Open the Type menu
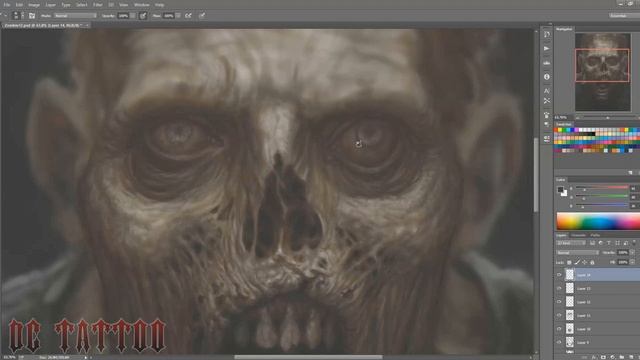The height and width of the screenshot is (360, 640). pos(66,5)
